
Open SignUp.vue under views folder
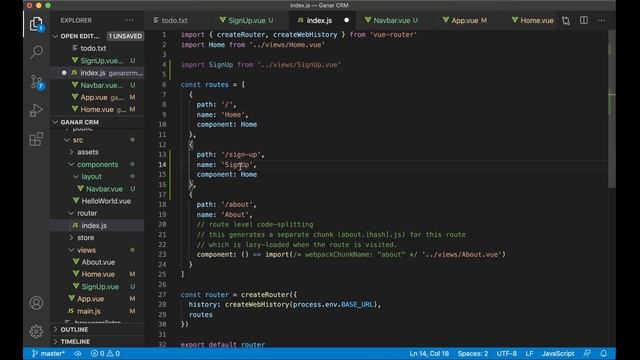[x=97, y=287]
